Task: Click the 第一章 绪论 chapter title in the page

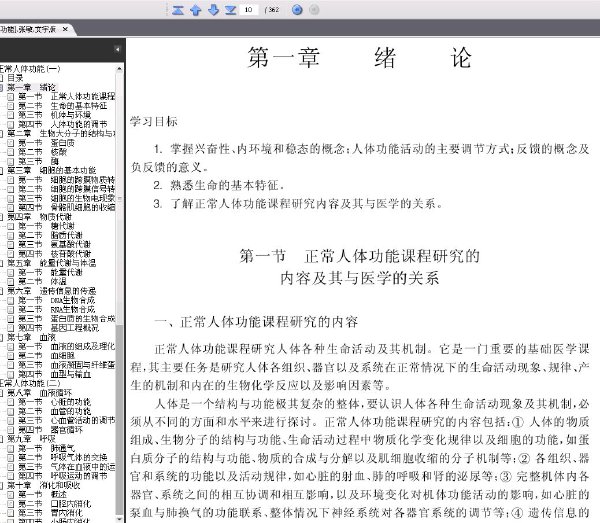Action: click(x=359, y=58)
